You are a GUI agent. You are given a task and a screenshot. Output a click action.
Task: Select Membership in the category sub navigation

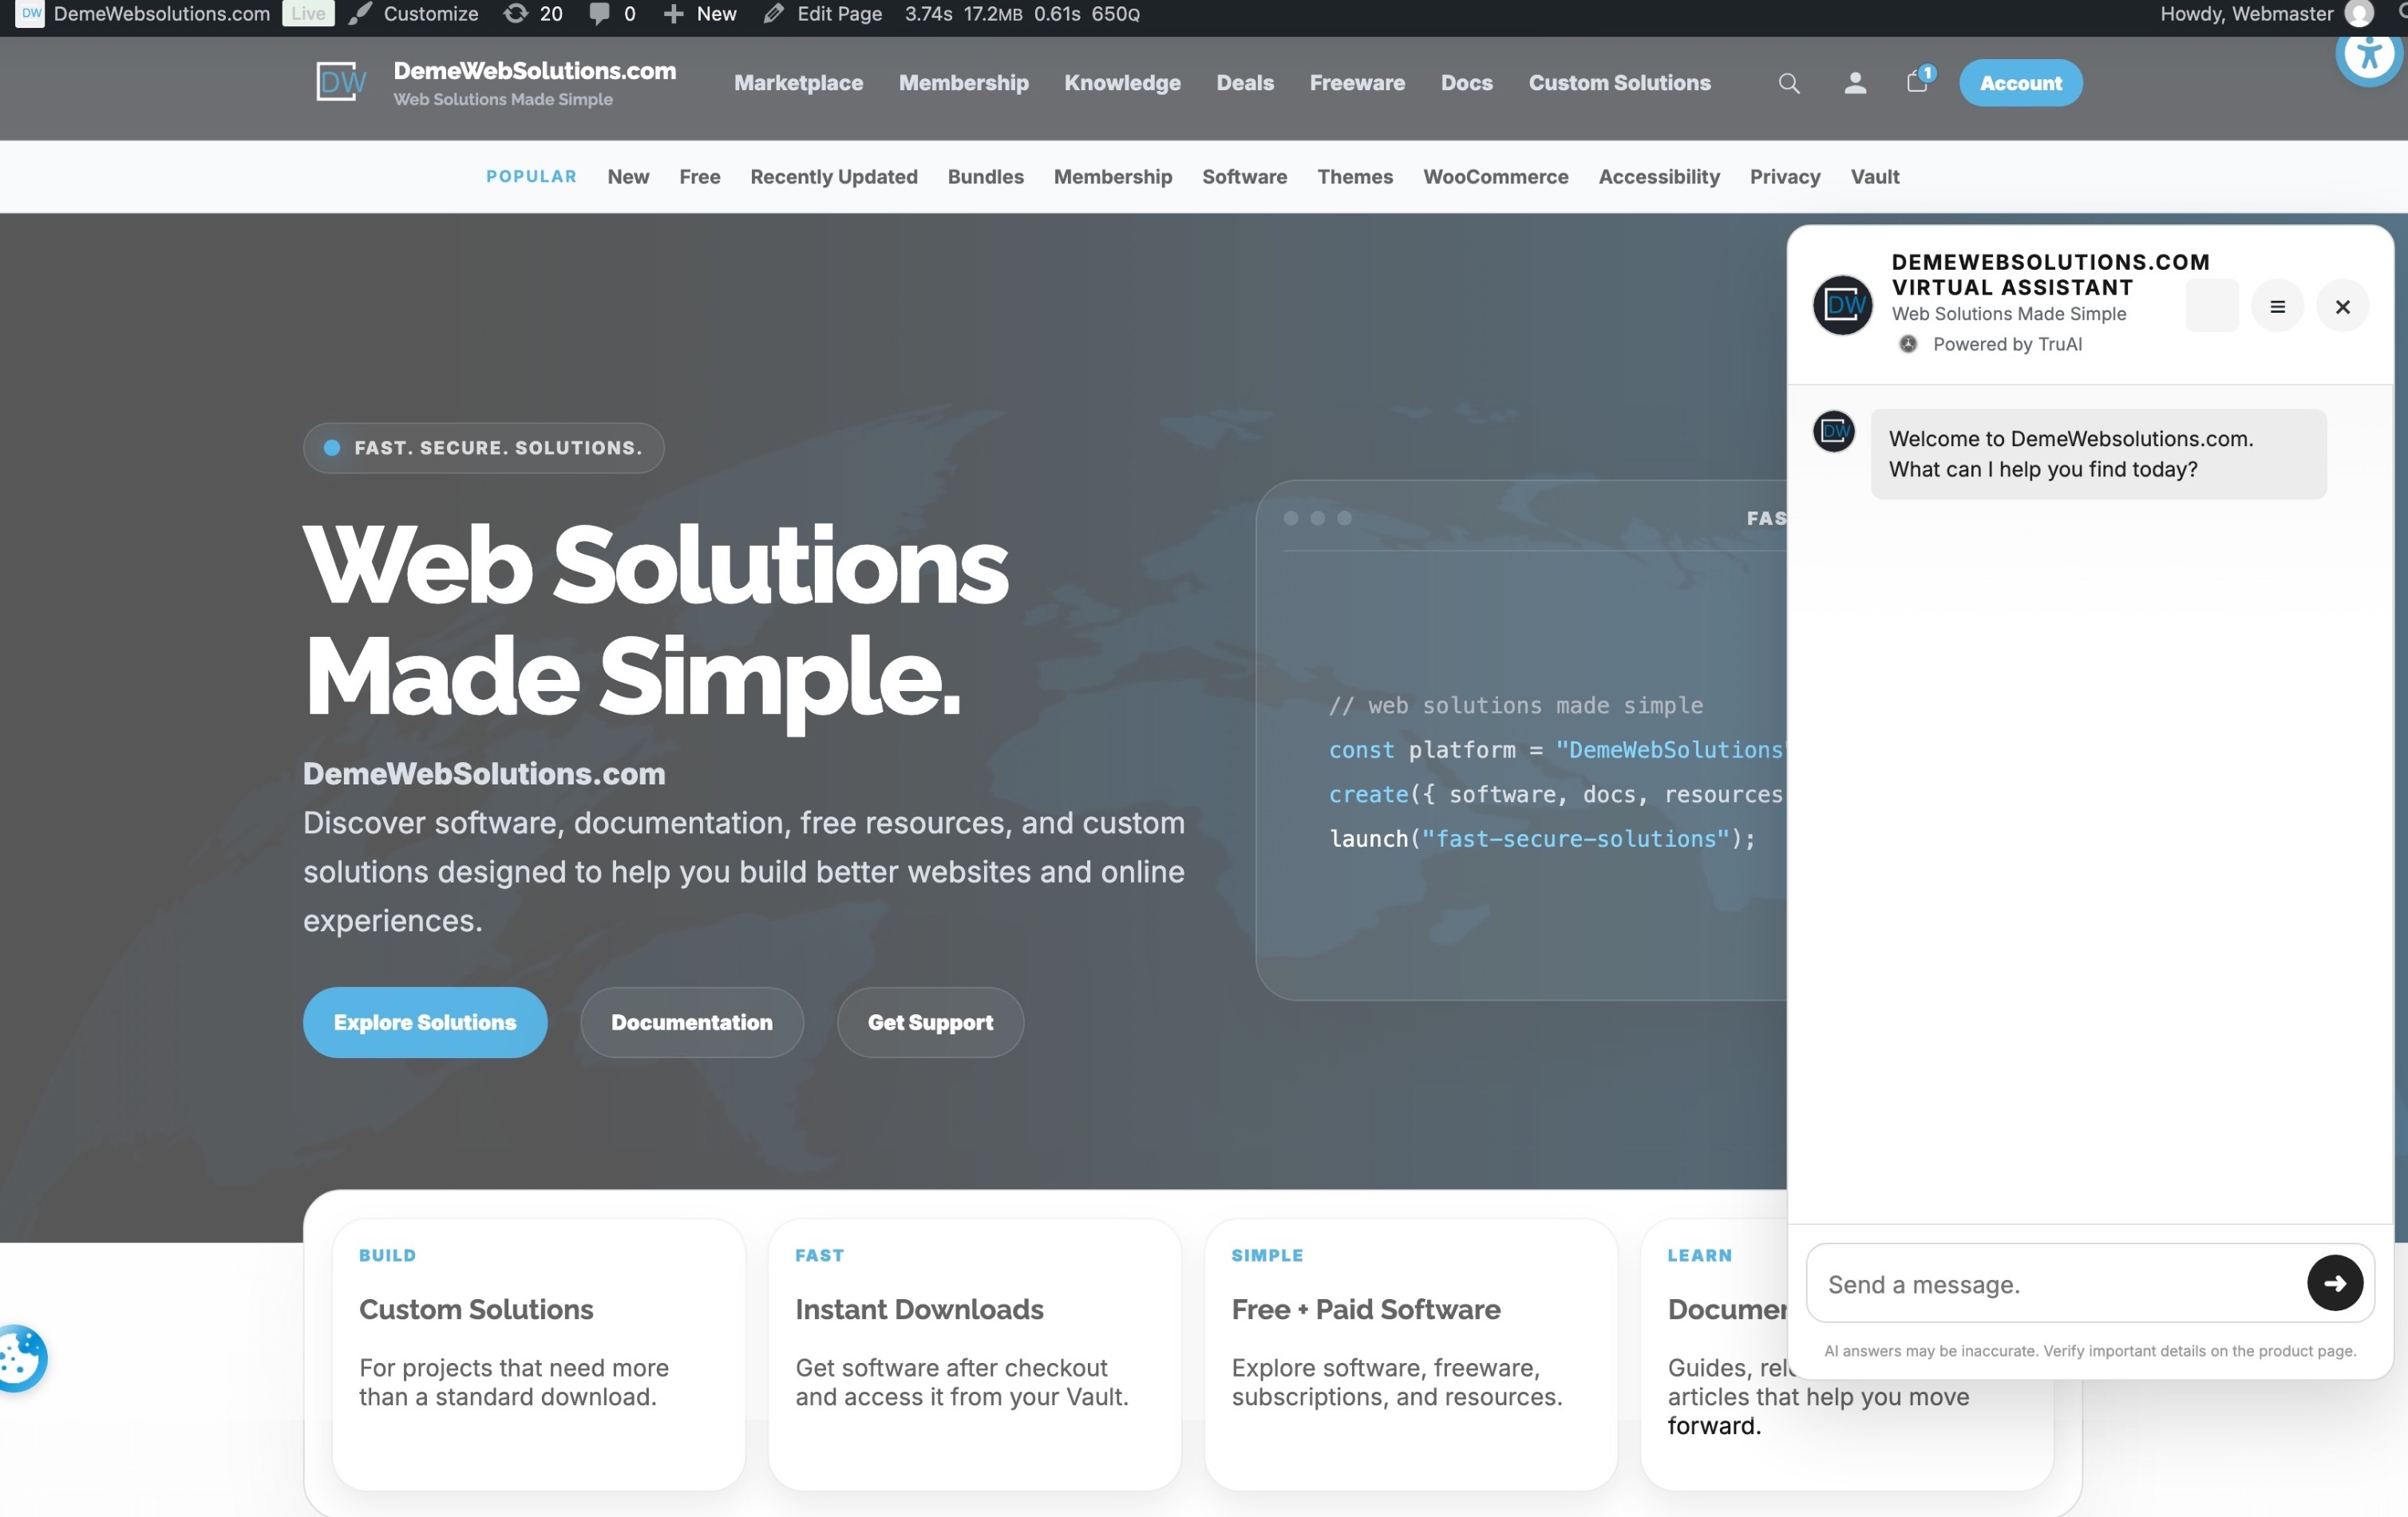[1112, 177]
